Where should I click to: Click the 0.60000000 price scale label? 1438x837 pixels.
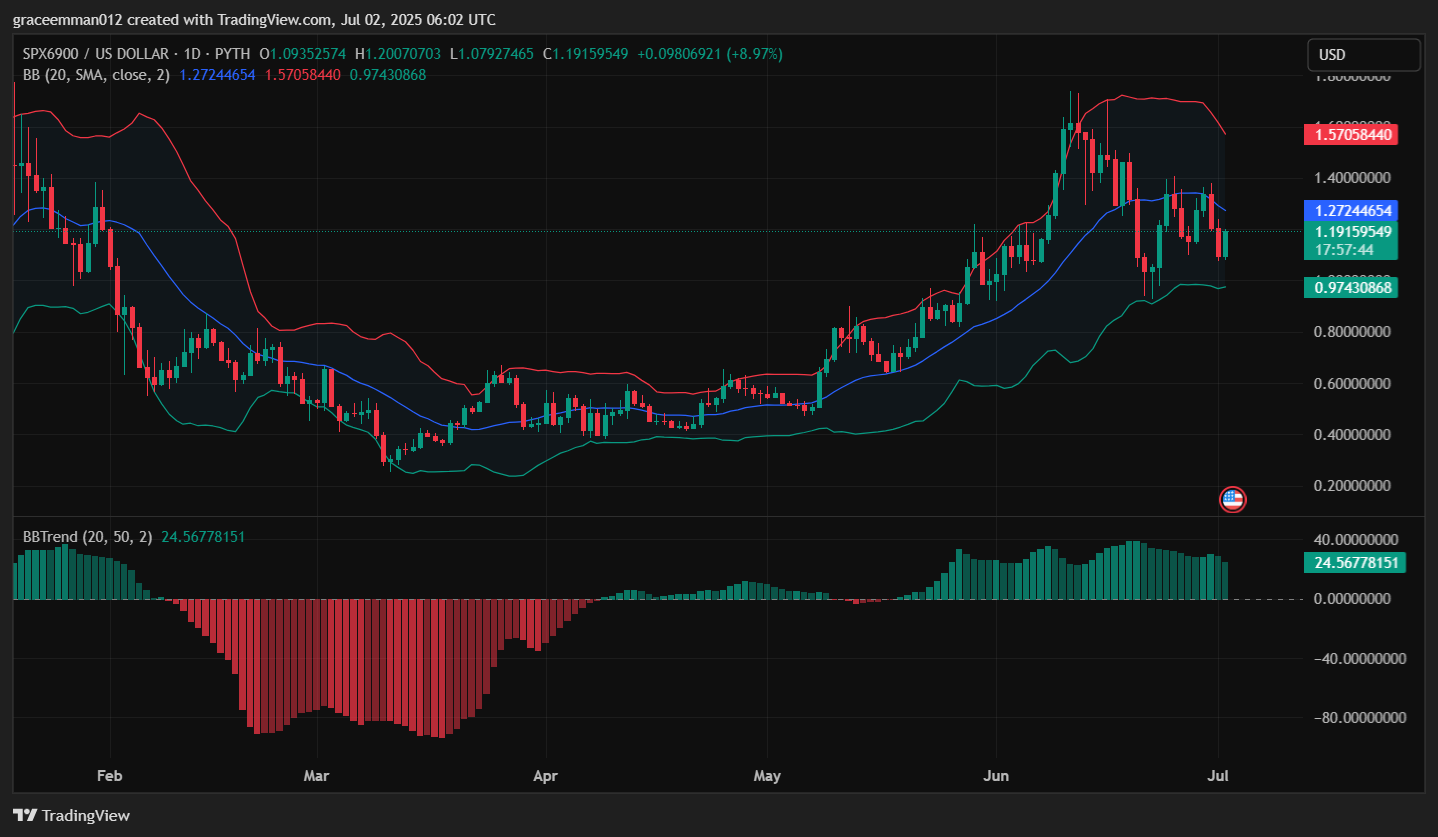(x=1353, y=384)
